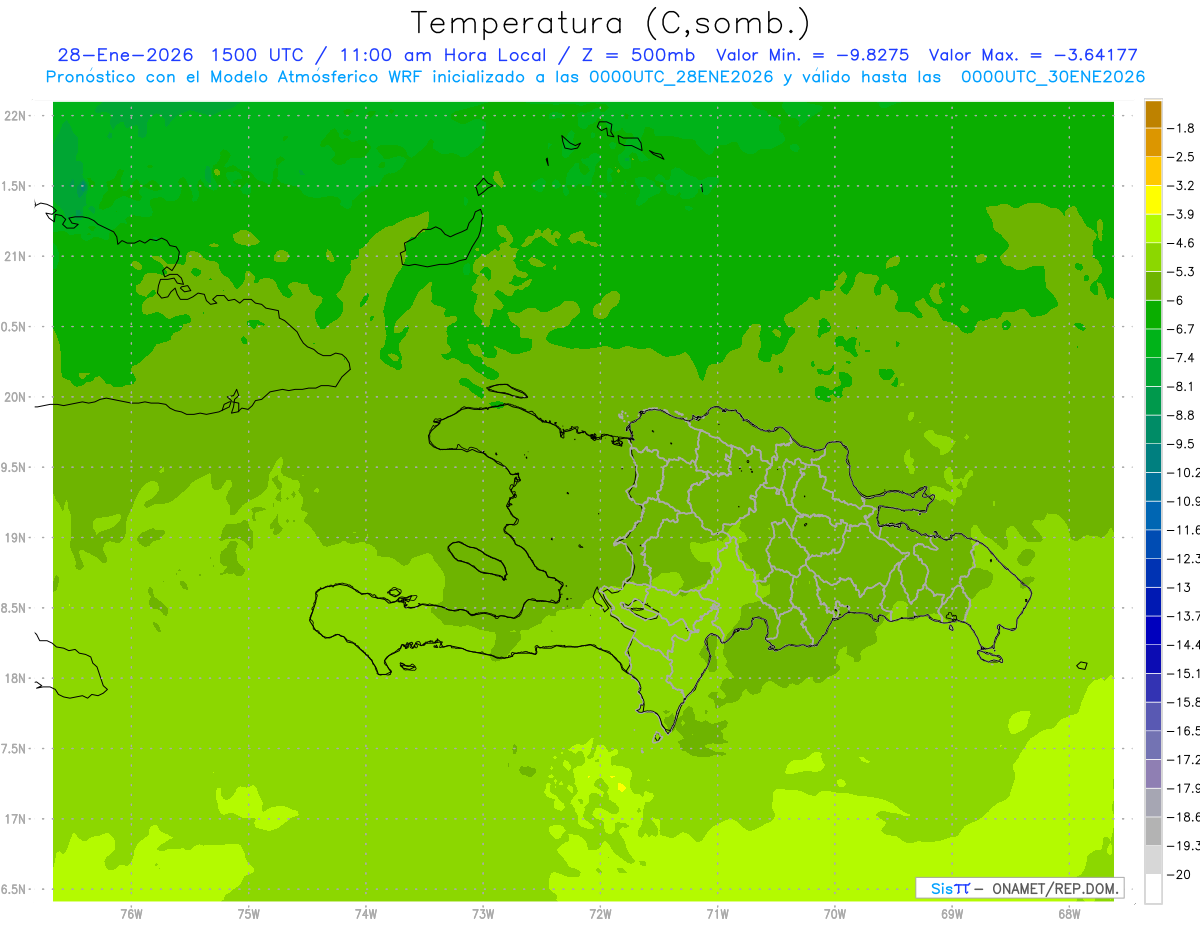
Task: Click the '71W' longitude label
Action: pyautogui.click(x=717, y=914)
